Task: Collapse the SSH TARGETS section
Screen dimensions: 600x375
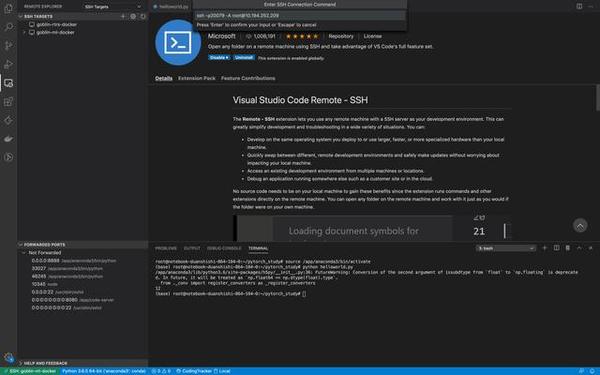Action: (21, 16)
